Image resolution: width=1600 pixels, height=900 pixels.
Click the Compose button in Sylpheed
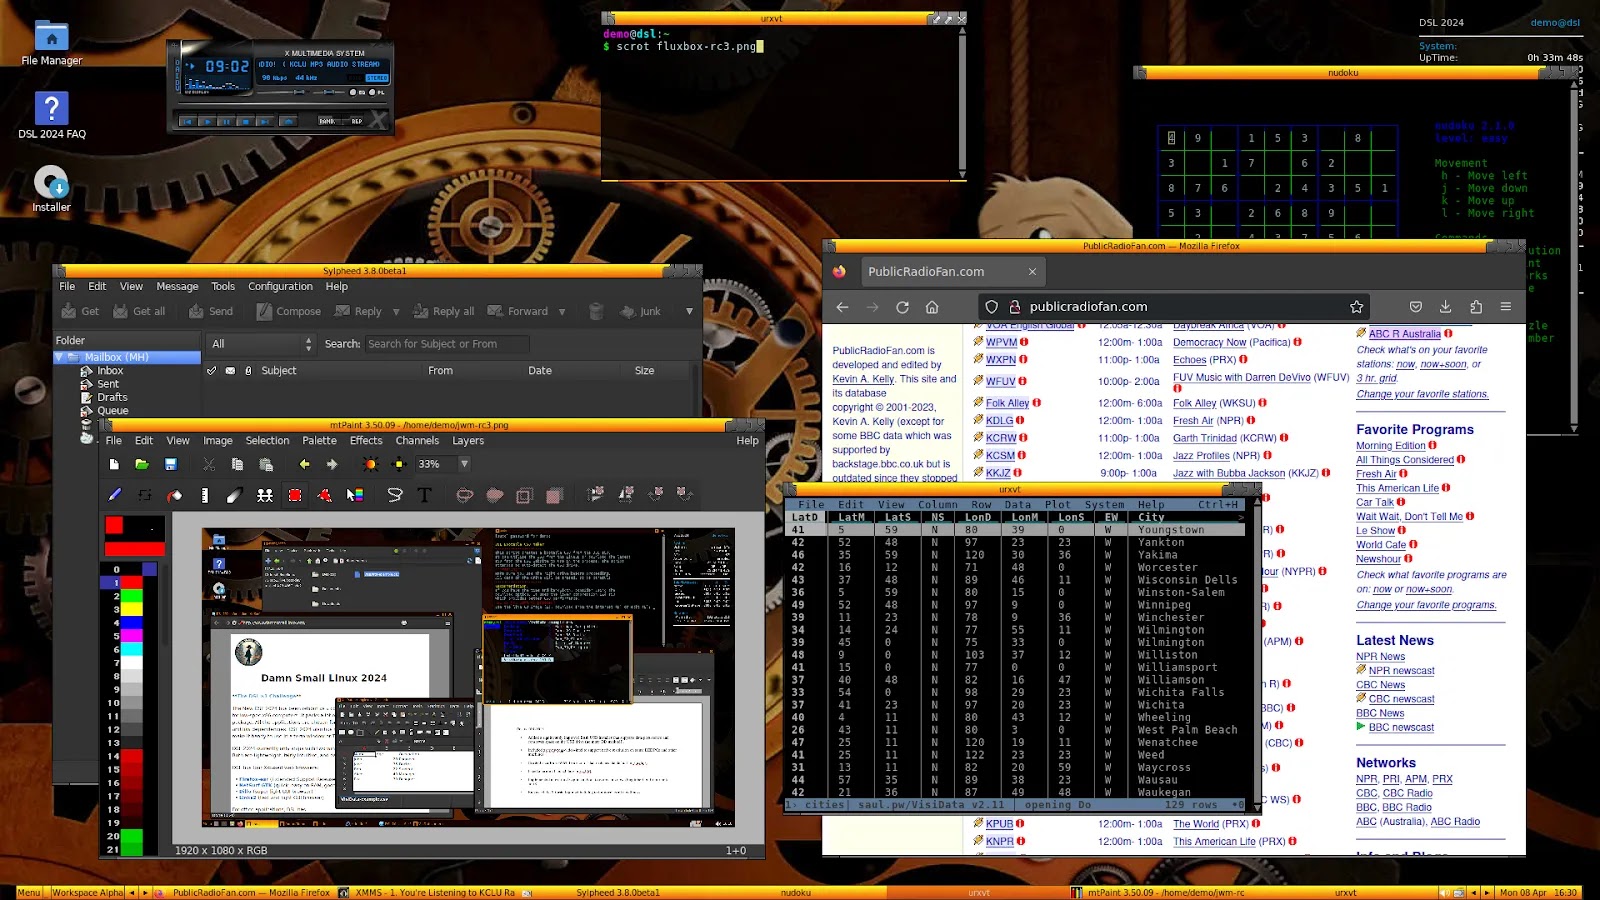[x=289, y=311]
